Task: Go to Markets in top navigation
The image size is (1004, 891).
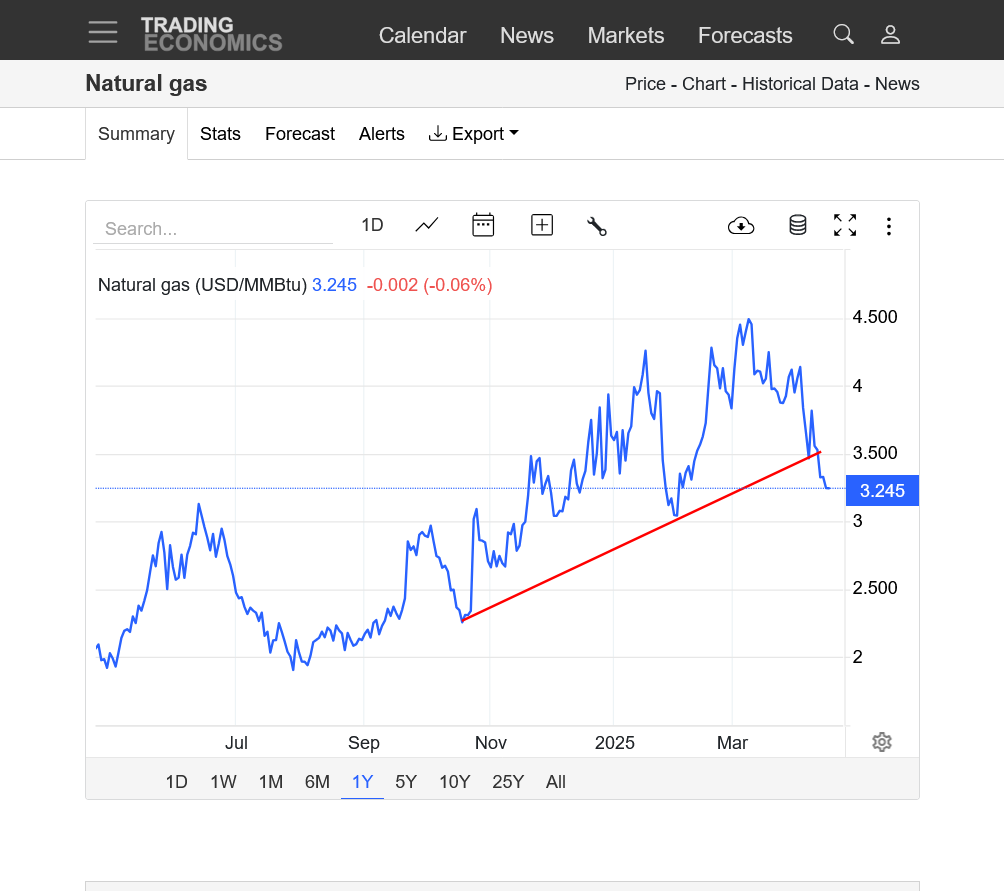Action: coord(625,35)
